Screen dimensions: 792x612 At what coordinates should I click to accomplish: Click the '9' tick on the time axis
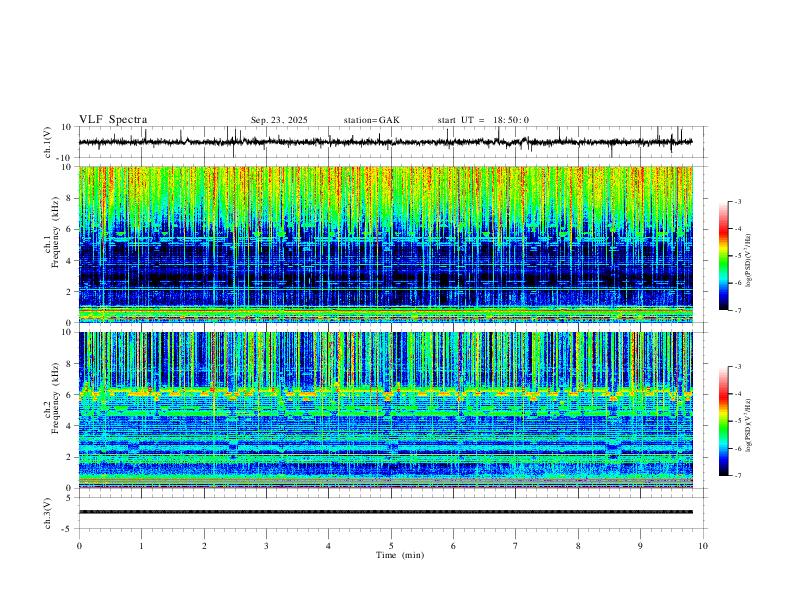[640, 546]
